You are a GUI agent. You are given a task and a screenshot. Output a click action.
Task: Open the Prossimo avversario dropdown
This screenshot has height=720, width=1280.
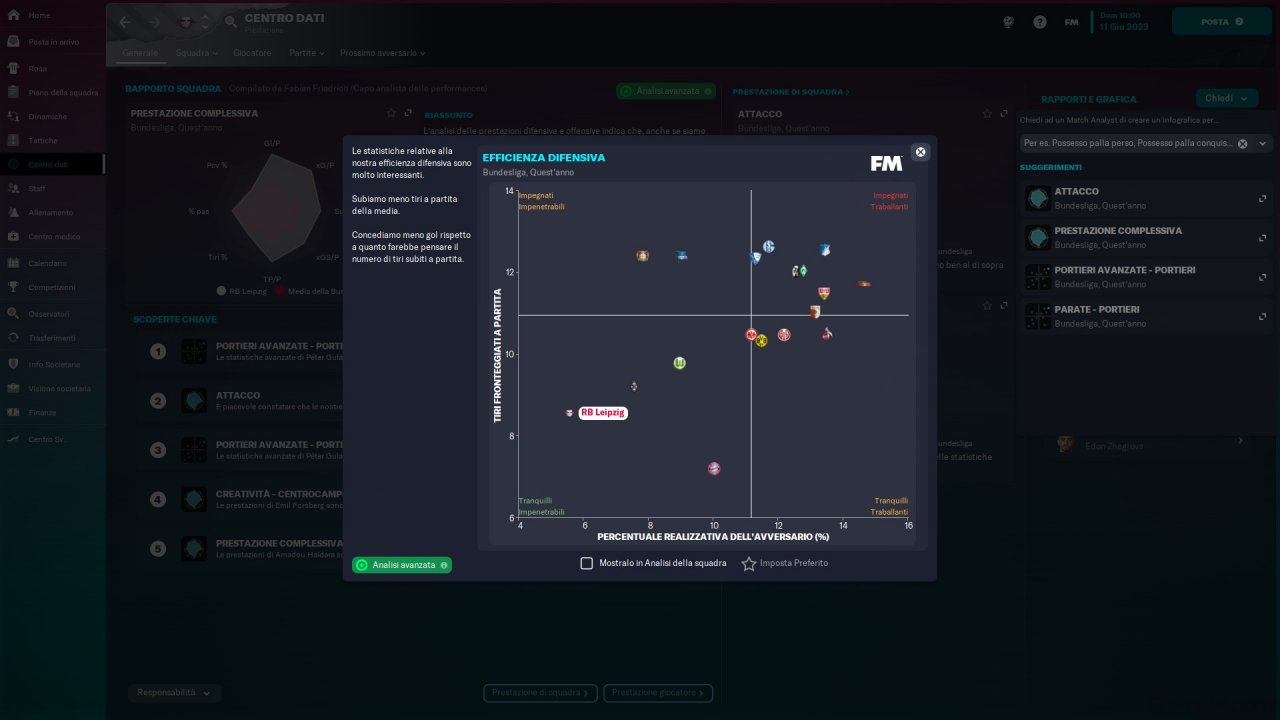(382, 52)
